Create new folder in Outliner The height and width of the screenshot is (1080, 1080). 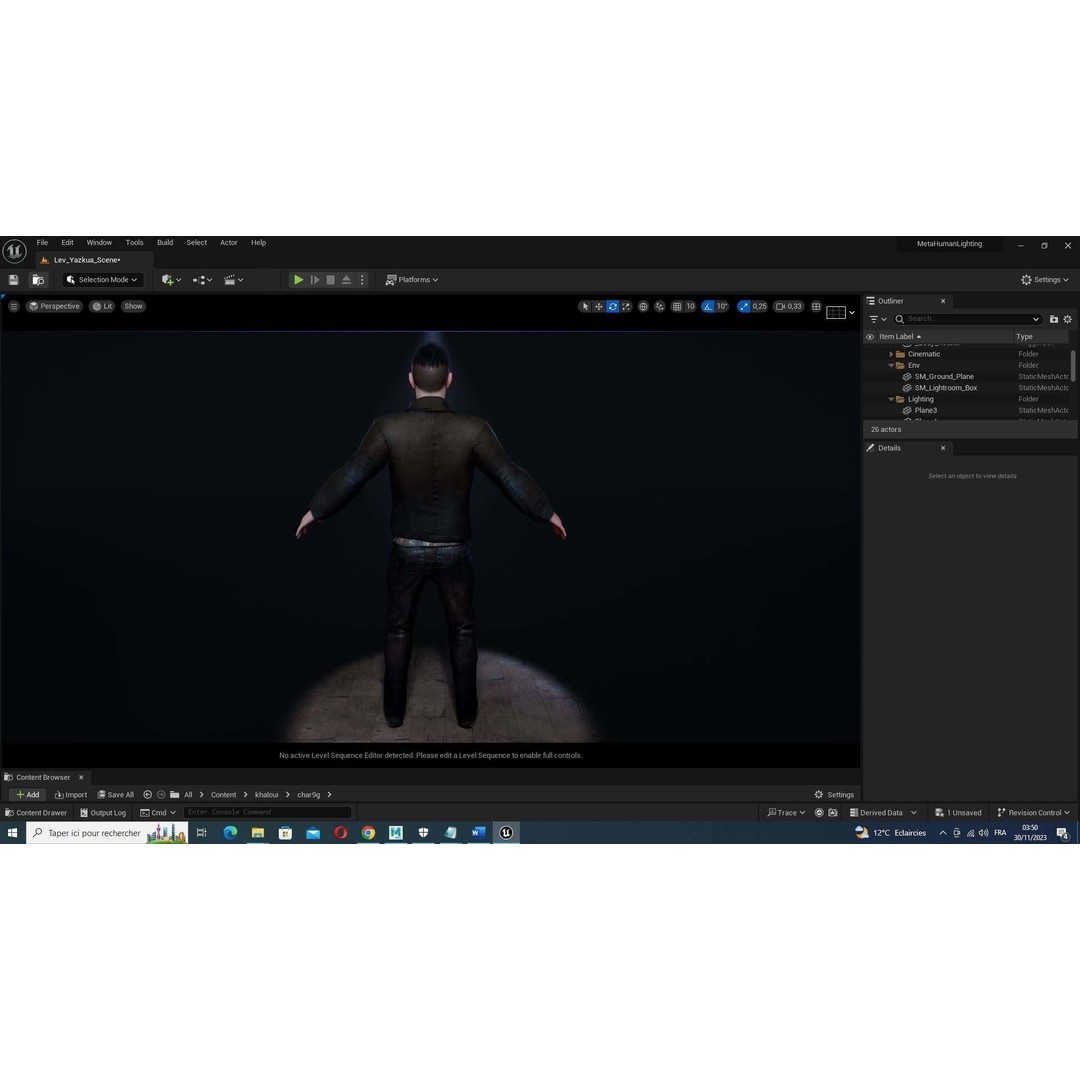pyautogui.click(x=1053, y=319)
